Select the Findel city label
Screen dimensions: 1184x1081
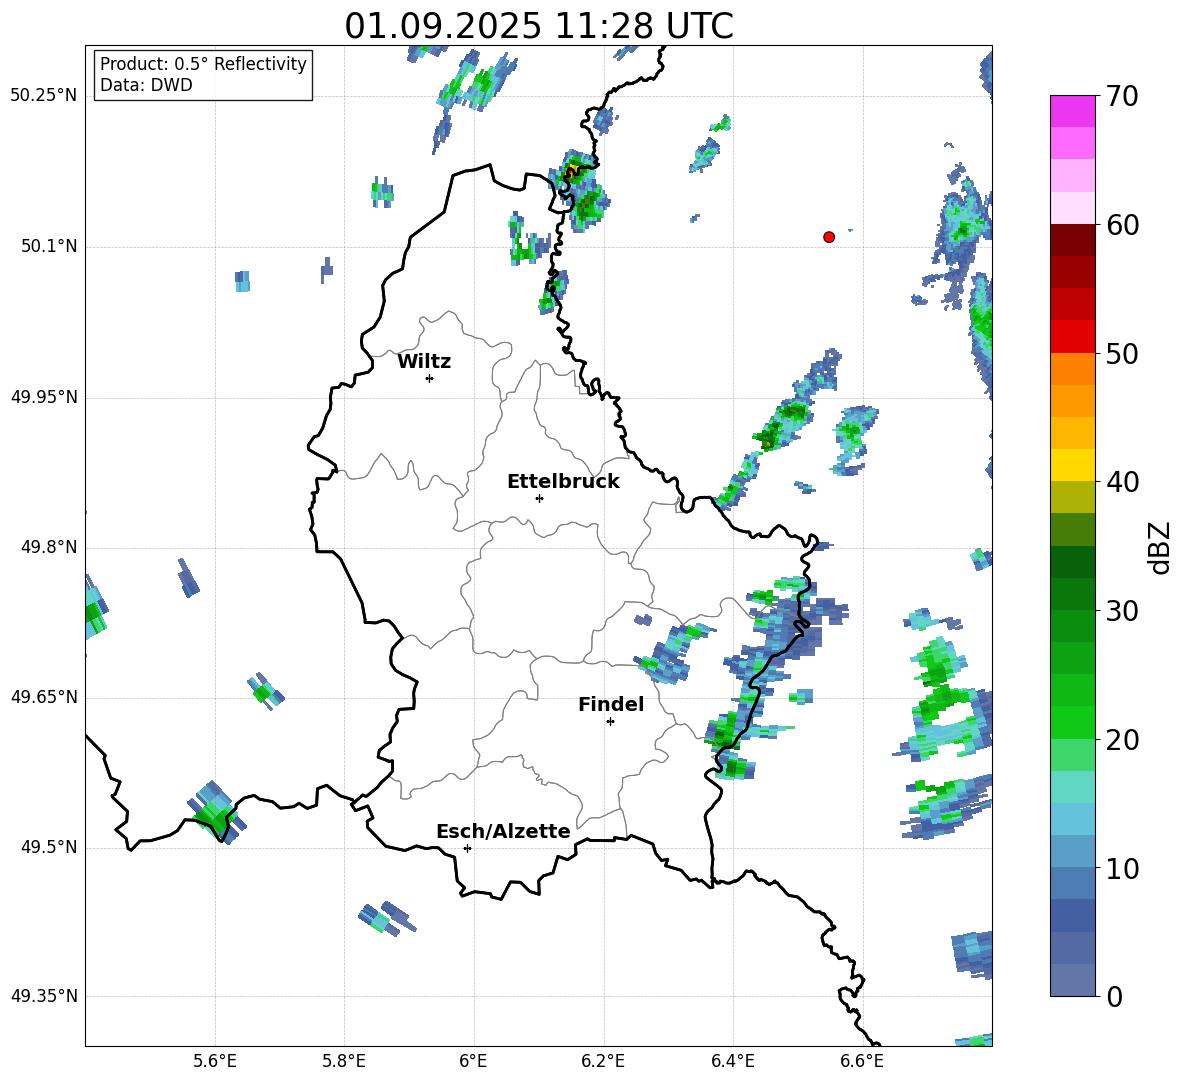[x=611, y=705]
